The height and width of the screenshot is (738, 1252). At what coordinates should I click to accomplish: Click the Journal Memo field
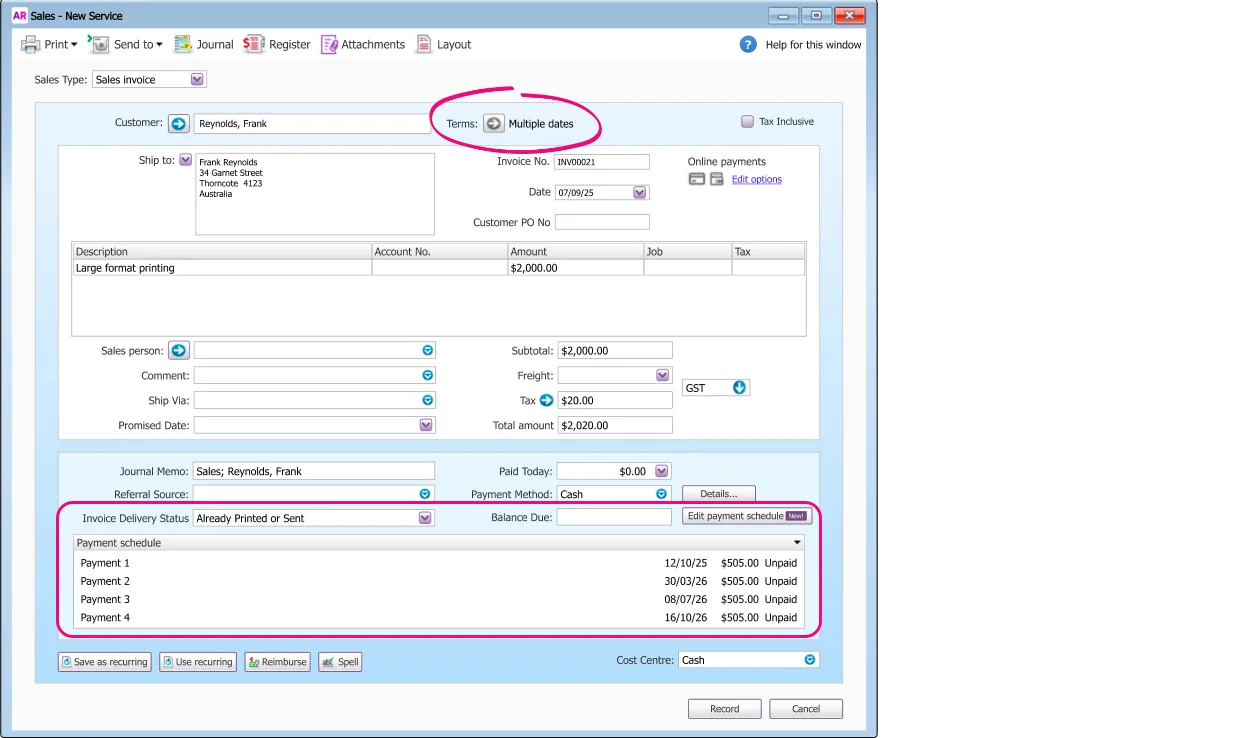(x=315, y=471)
